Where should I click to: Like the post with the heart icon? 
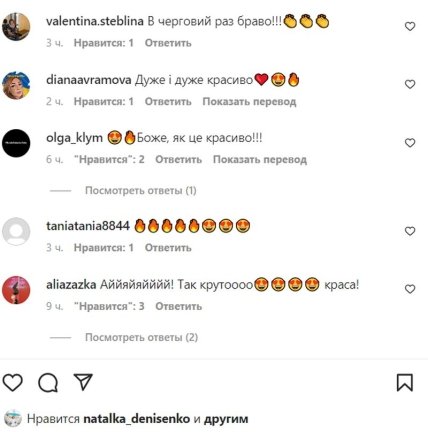click(13, 382)
